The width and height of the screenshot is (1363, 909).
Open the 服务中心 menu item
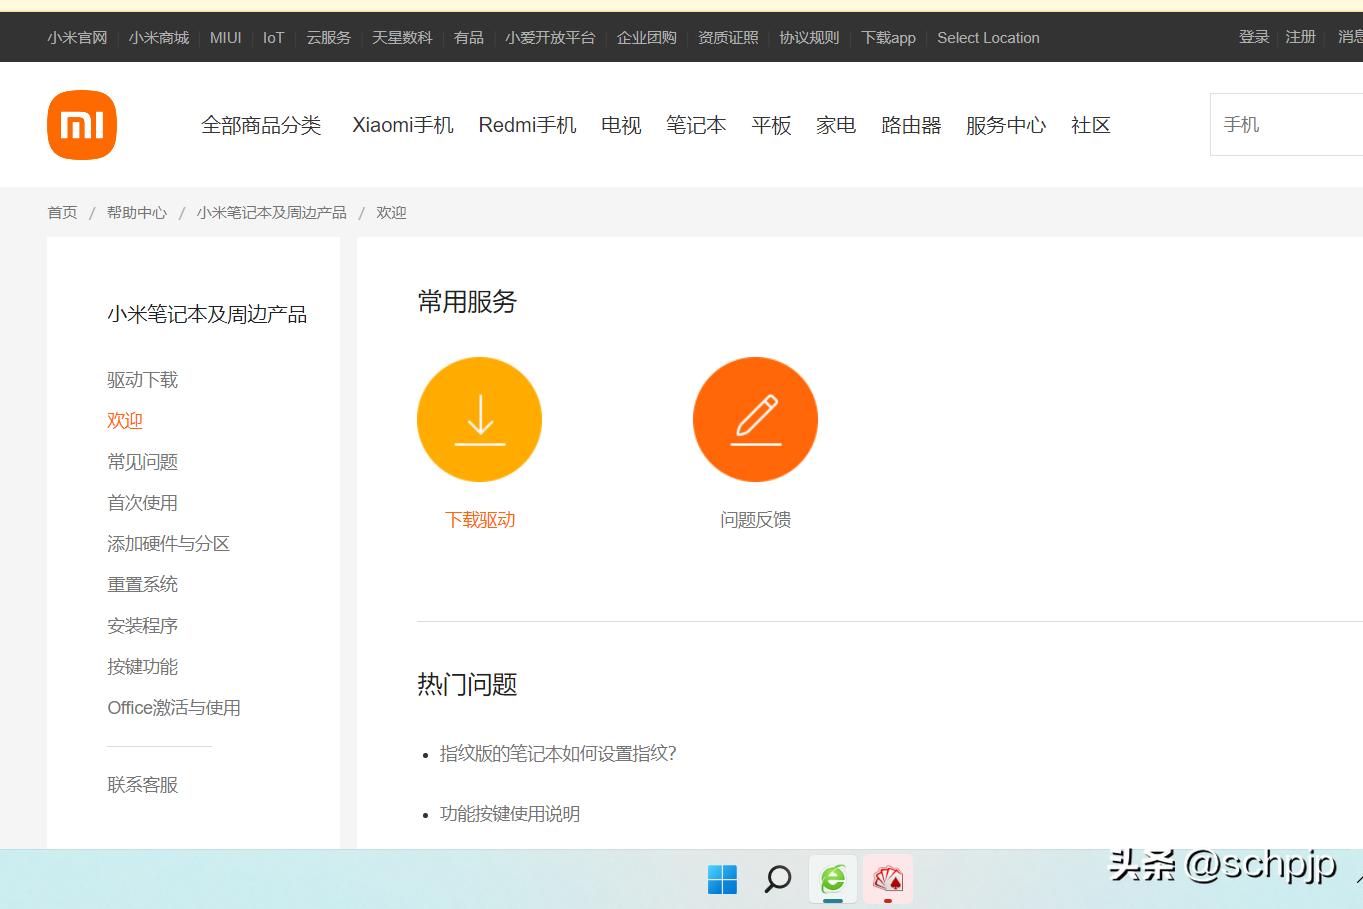point(1005,125)
